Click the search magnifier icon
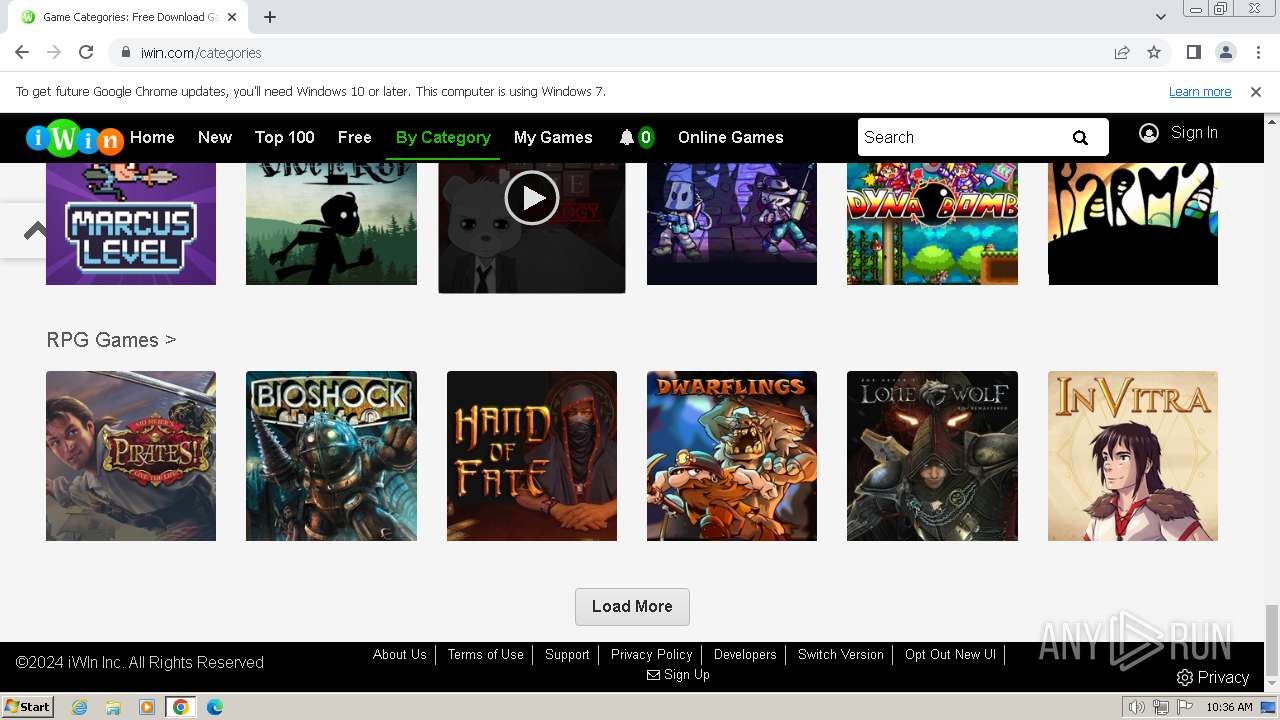1280x720 pixels. tap(1080, 138)
